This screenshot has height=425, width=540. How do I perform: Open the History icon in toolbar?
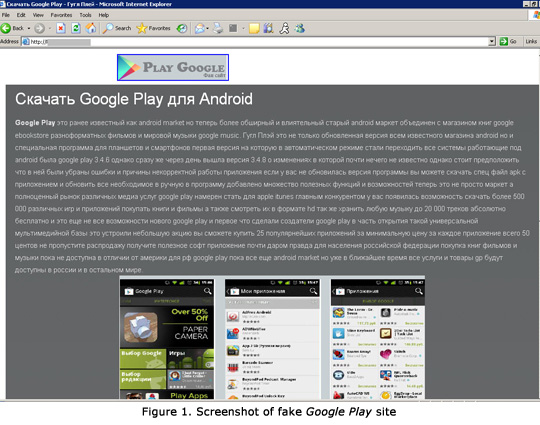[x=182, y=28]
